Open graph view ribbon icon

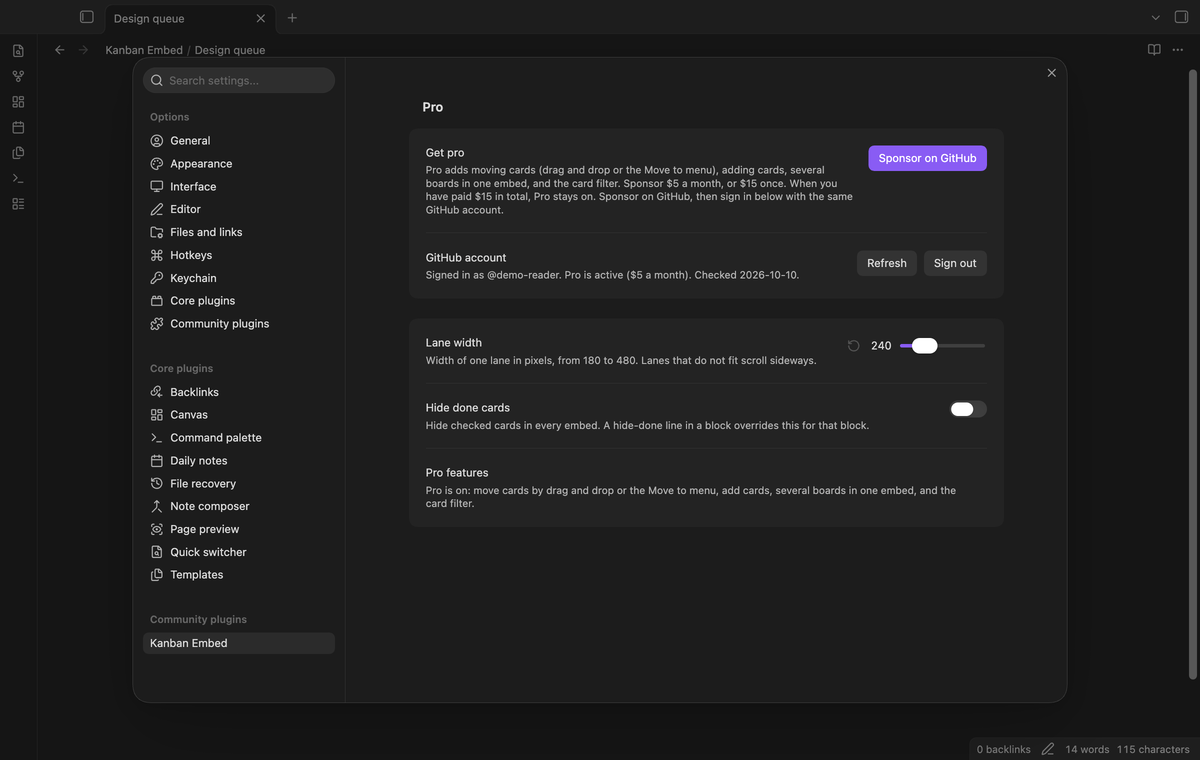tap(18, 76)
